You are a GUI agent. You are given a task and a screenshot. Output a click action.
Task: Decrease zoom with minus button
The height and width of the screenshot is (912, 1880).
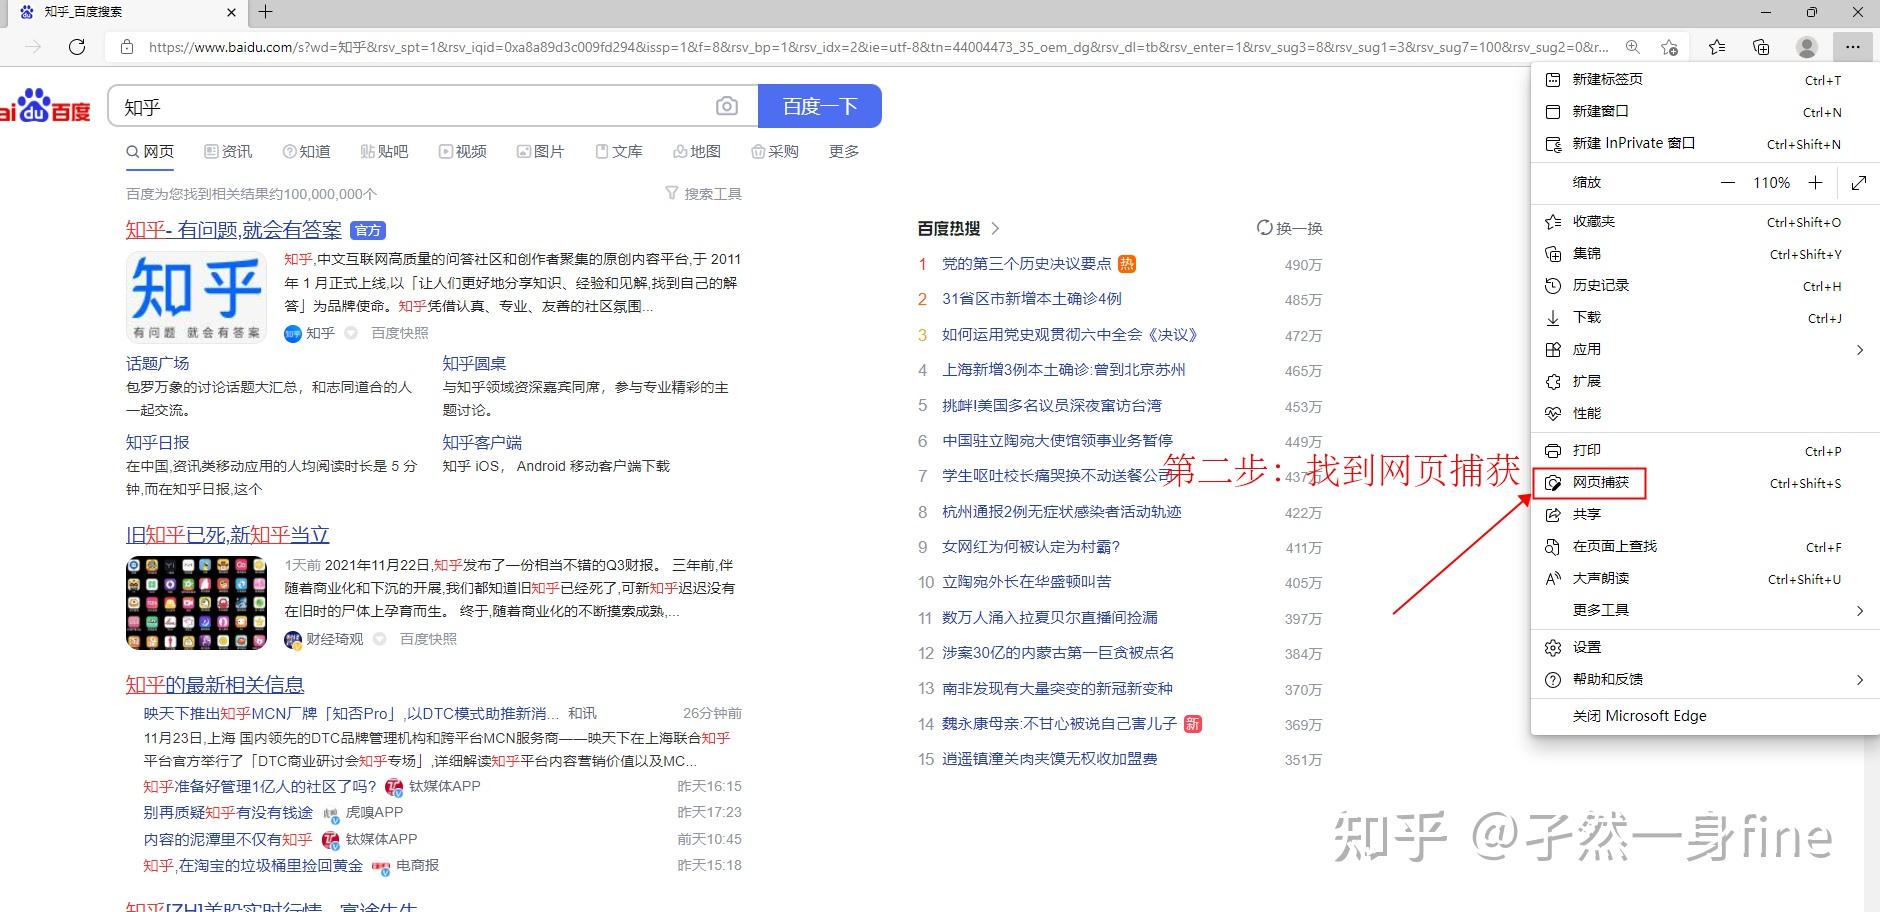(1727, 183)
